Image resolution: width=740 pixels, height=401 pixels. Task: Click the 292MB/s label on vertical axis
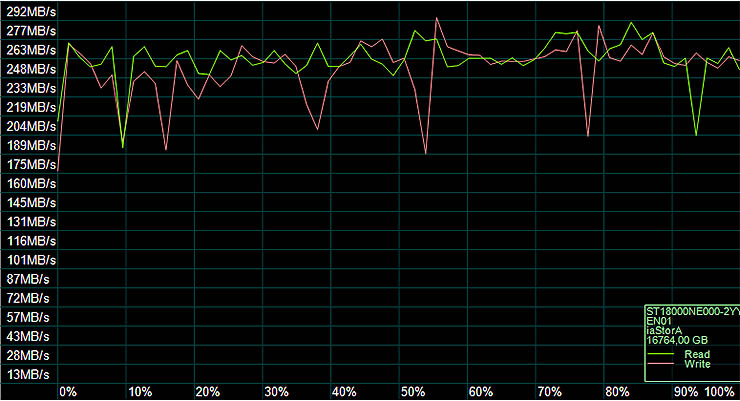click(28, 12)
